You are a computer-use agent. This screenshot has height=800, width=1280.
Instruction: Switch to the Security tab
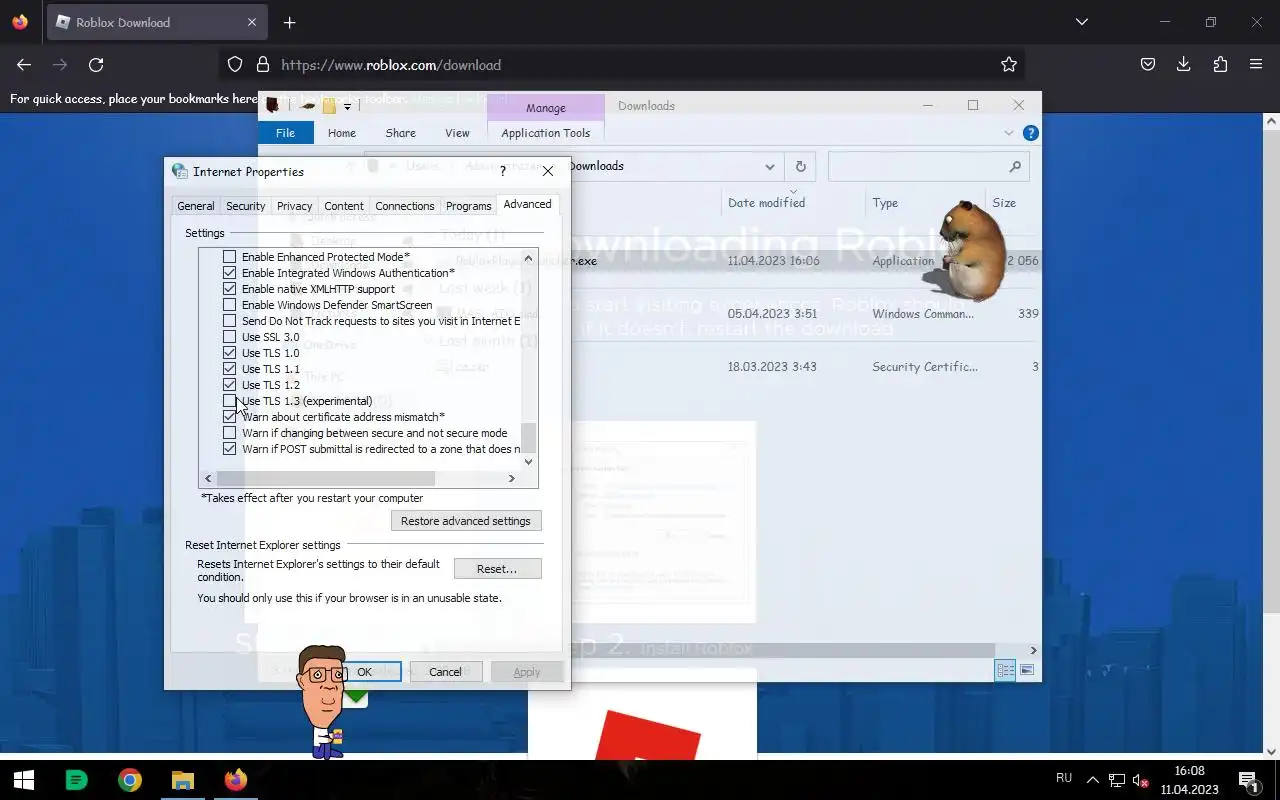coord(245,206)
